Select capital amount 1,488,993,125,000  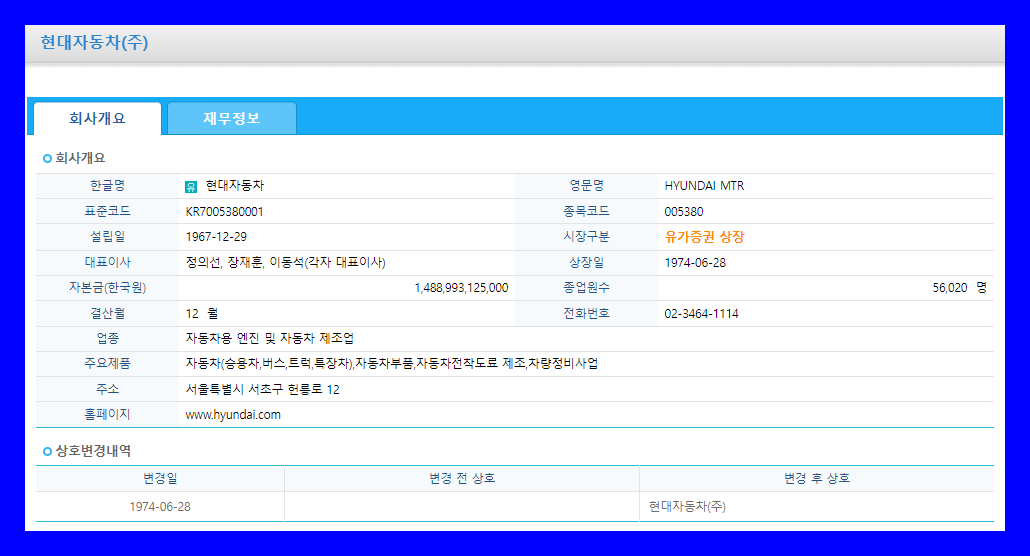[x=461, y=288]
